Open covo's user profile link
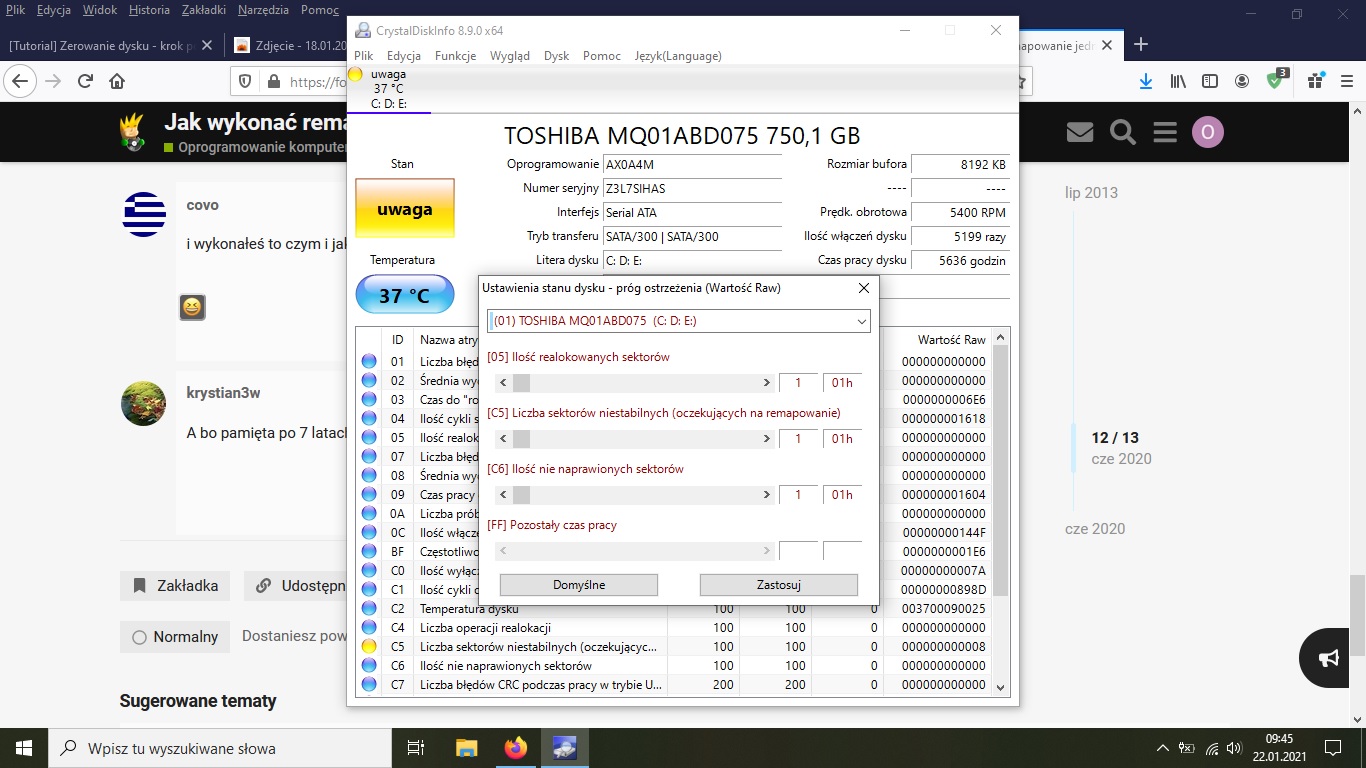 point(202,205)
